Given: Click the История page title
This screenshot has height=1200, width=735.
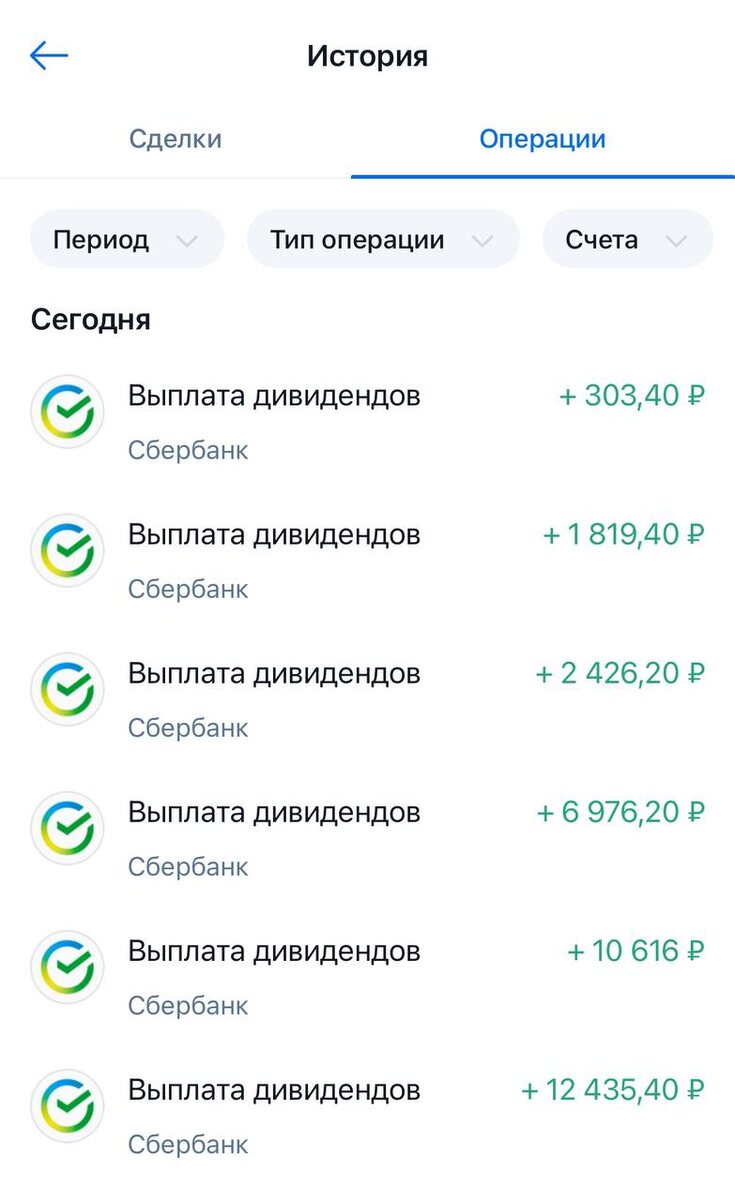Looking at the screenshot, I should pyautogui.click(x=367, y=56).
